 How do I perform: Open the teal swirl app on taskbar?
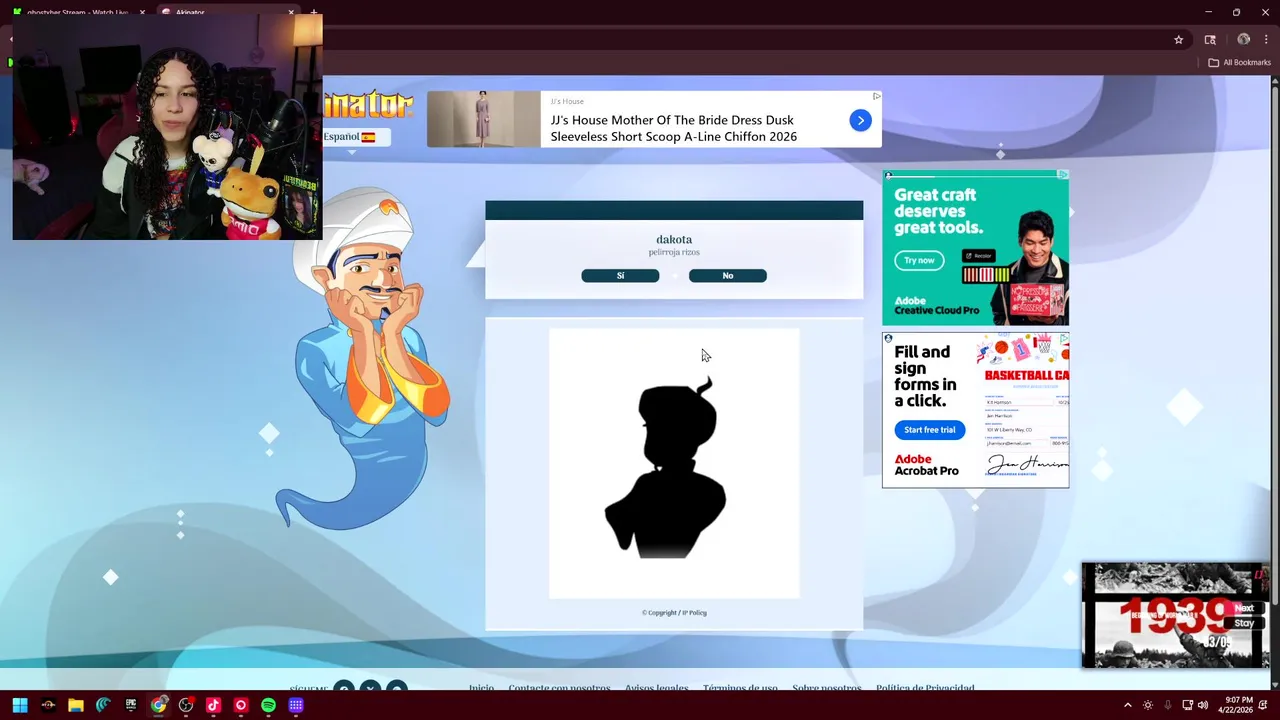(x=103, y=705)
